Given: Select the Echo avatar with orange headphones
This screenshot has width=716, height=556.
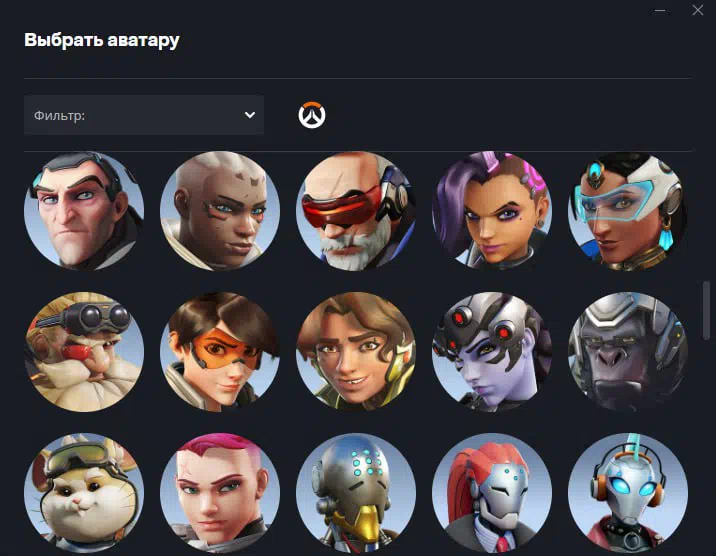Looking at the screenshot, I should [x=628, y=493].
